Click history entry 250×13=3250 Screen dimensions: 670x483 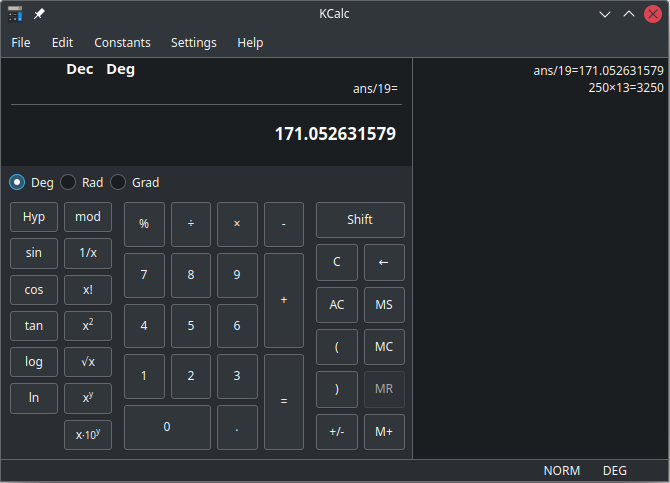coord(626,88)
